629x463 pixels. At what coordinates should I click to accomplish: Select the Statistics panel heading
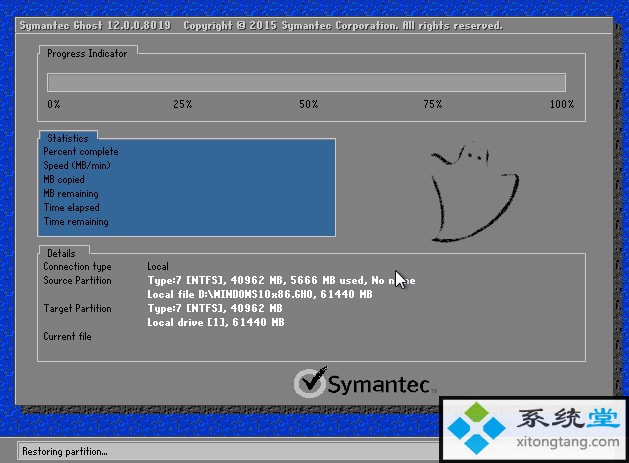point(68,138)
